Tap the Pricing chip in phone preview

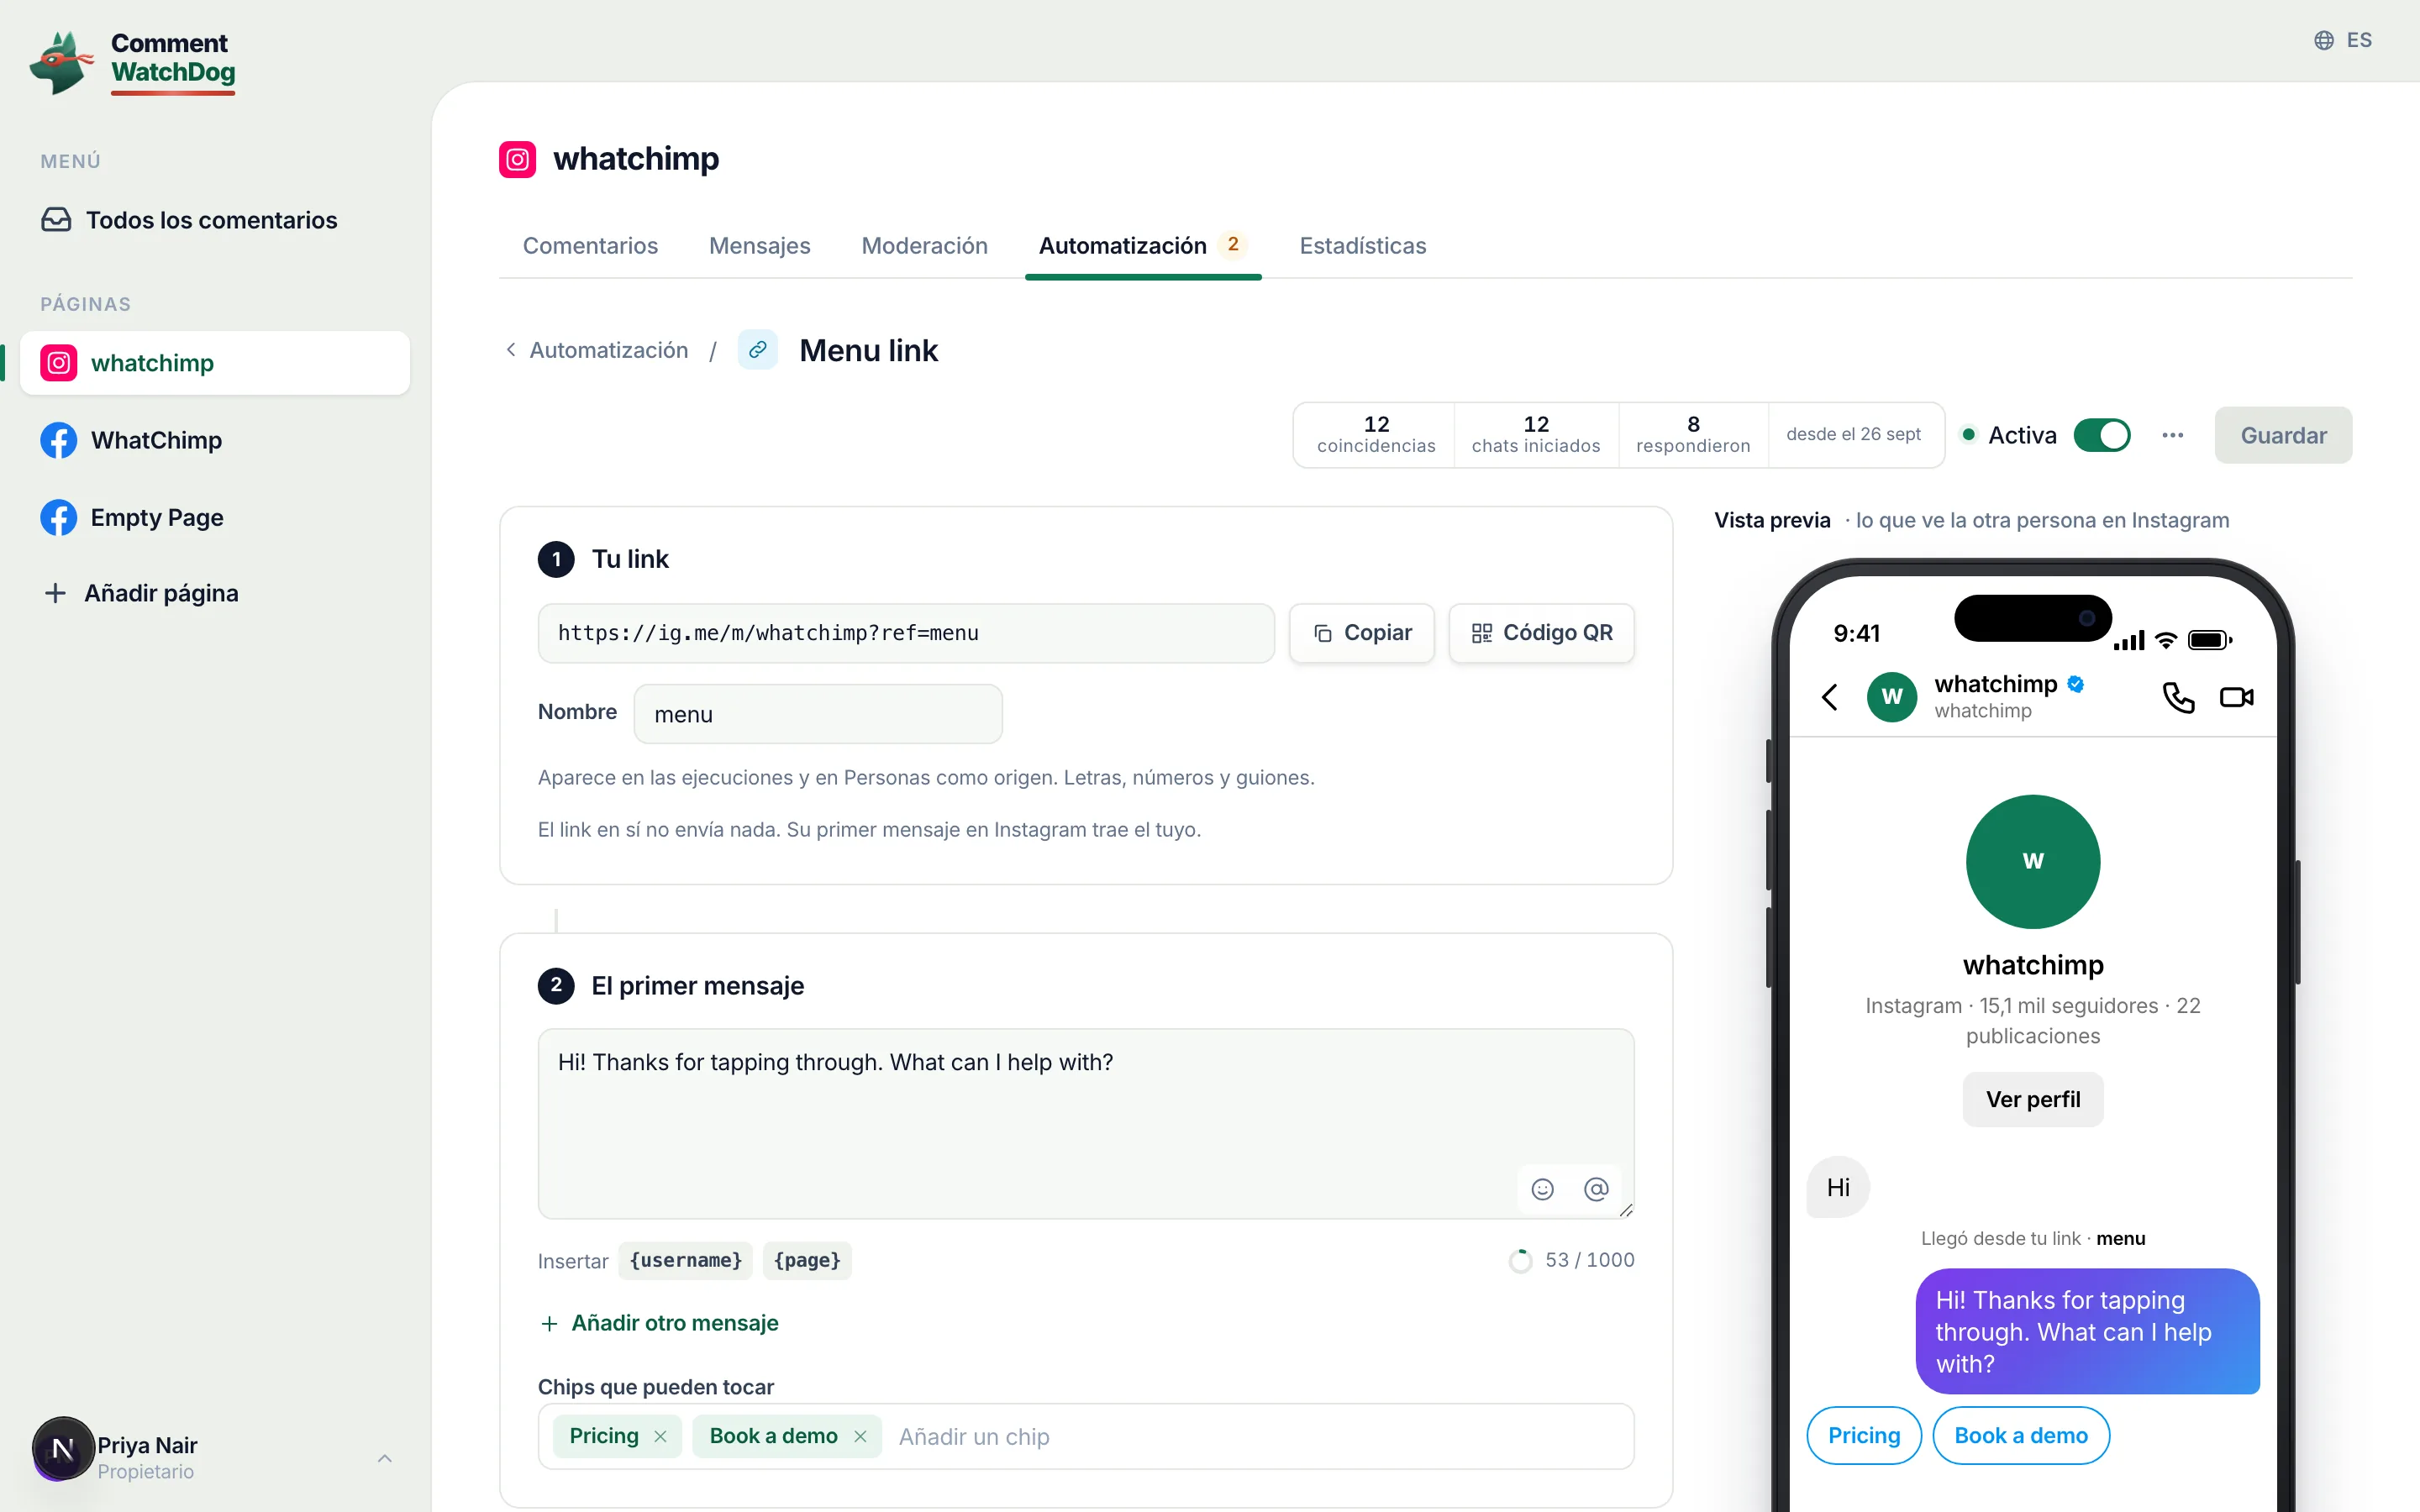(1864, 1435)
